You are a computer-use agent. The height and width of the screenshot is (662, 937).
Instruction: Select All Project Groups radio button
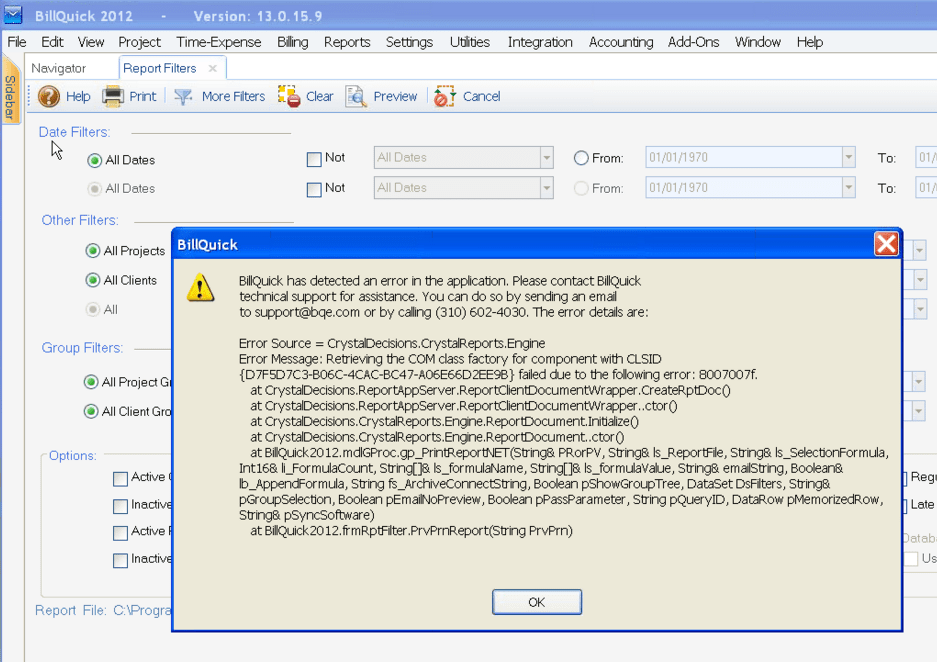pyautogui.click(x=91, y=382)
